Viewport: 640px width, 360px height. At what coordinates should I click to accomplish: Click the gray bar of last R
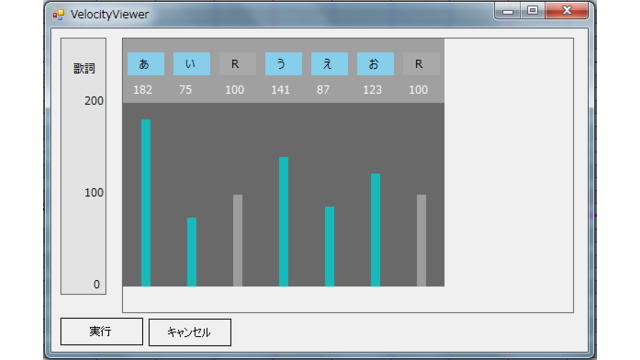tap(421, 240)
